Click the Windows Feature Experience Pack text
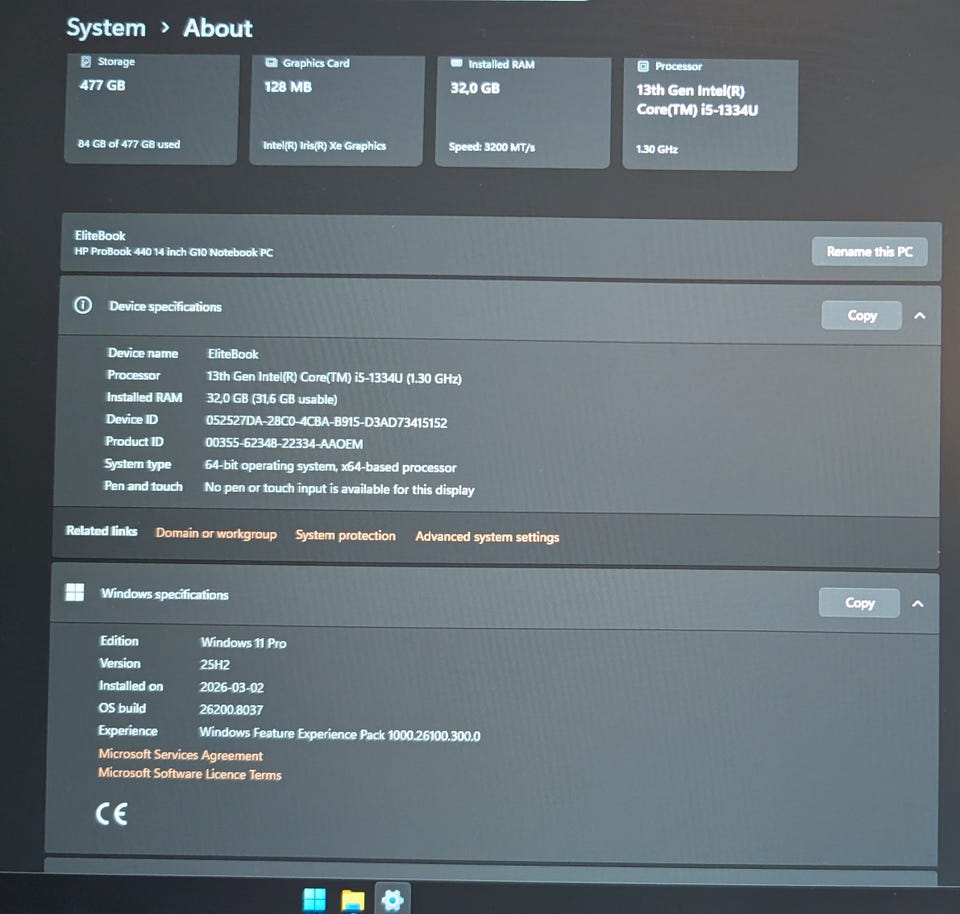 (340, 734)
